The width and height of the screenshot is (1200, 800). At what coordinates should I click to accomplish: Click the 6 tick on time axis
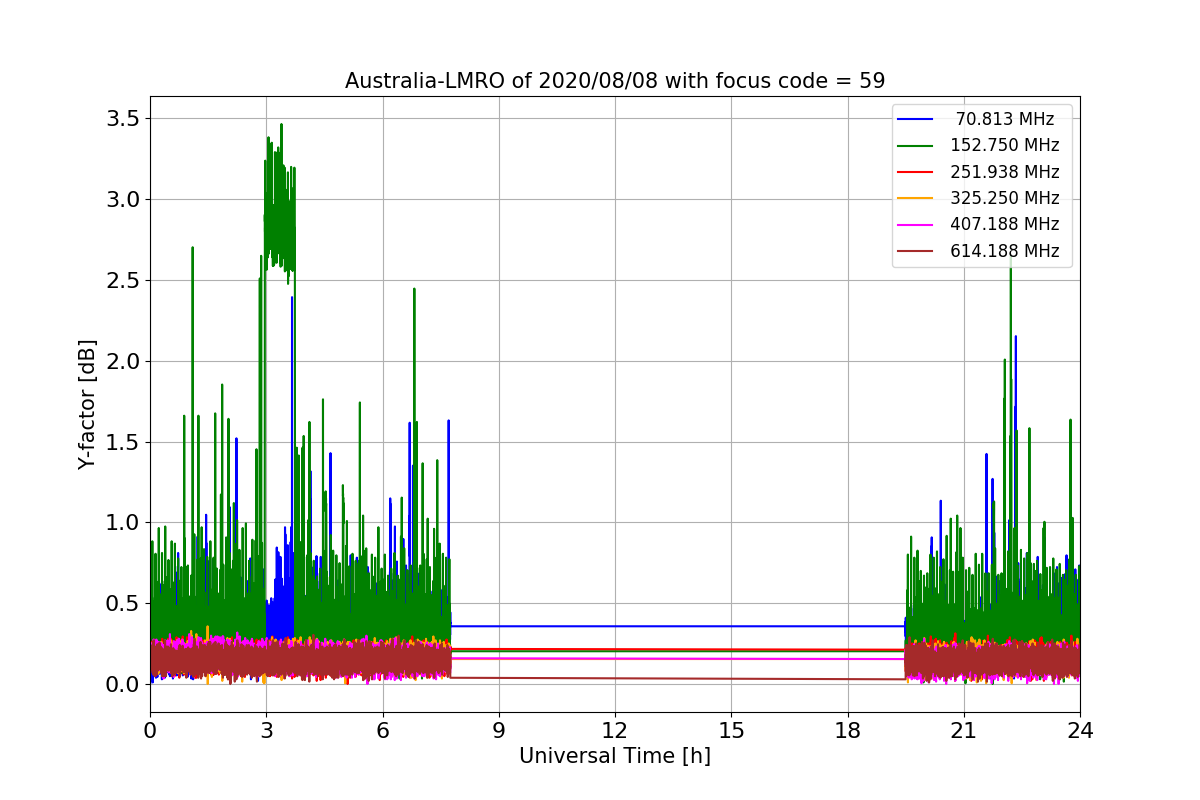[383, 730]
